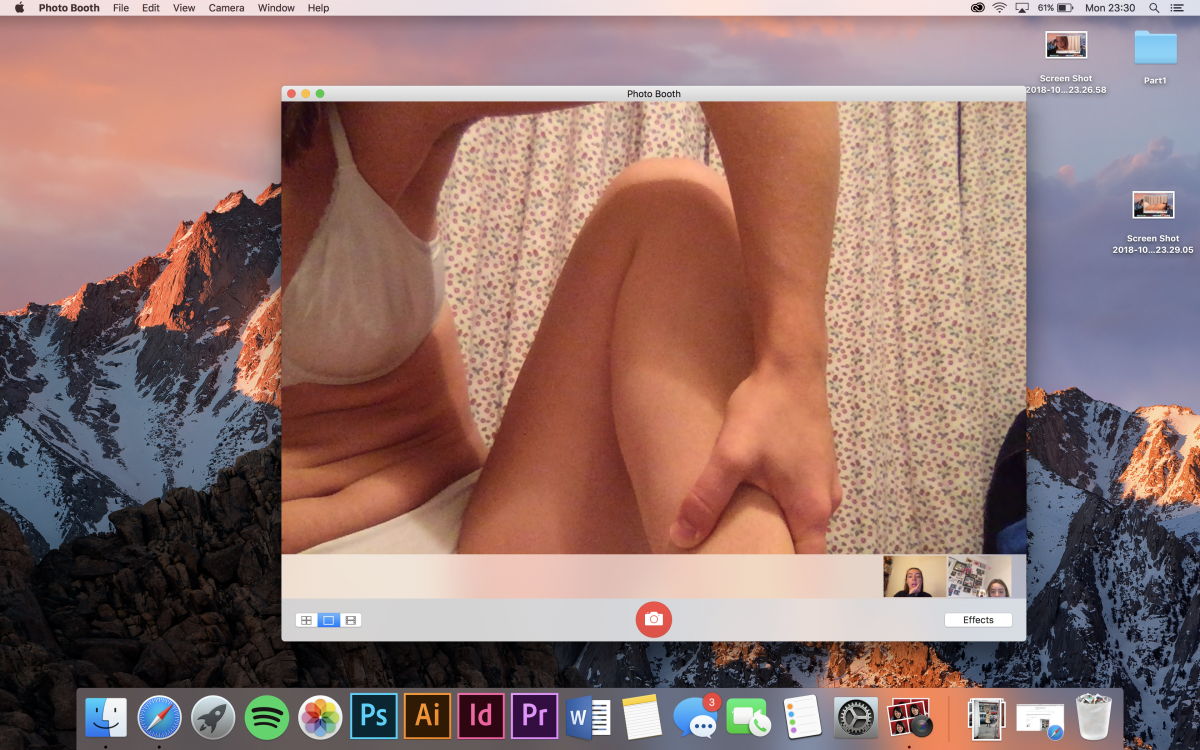
Task: Open the View menu
Action: pyautogui.click(x=184, y=8)
